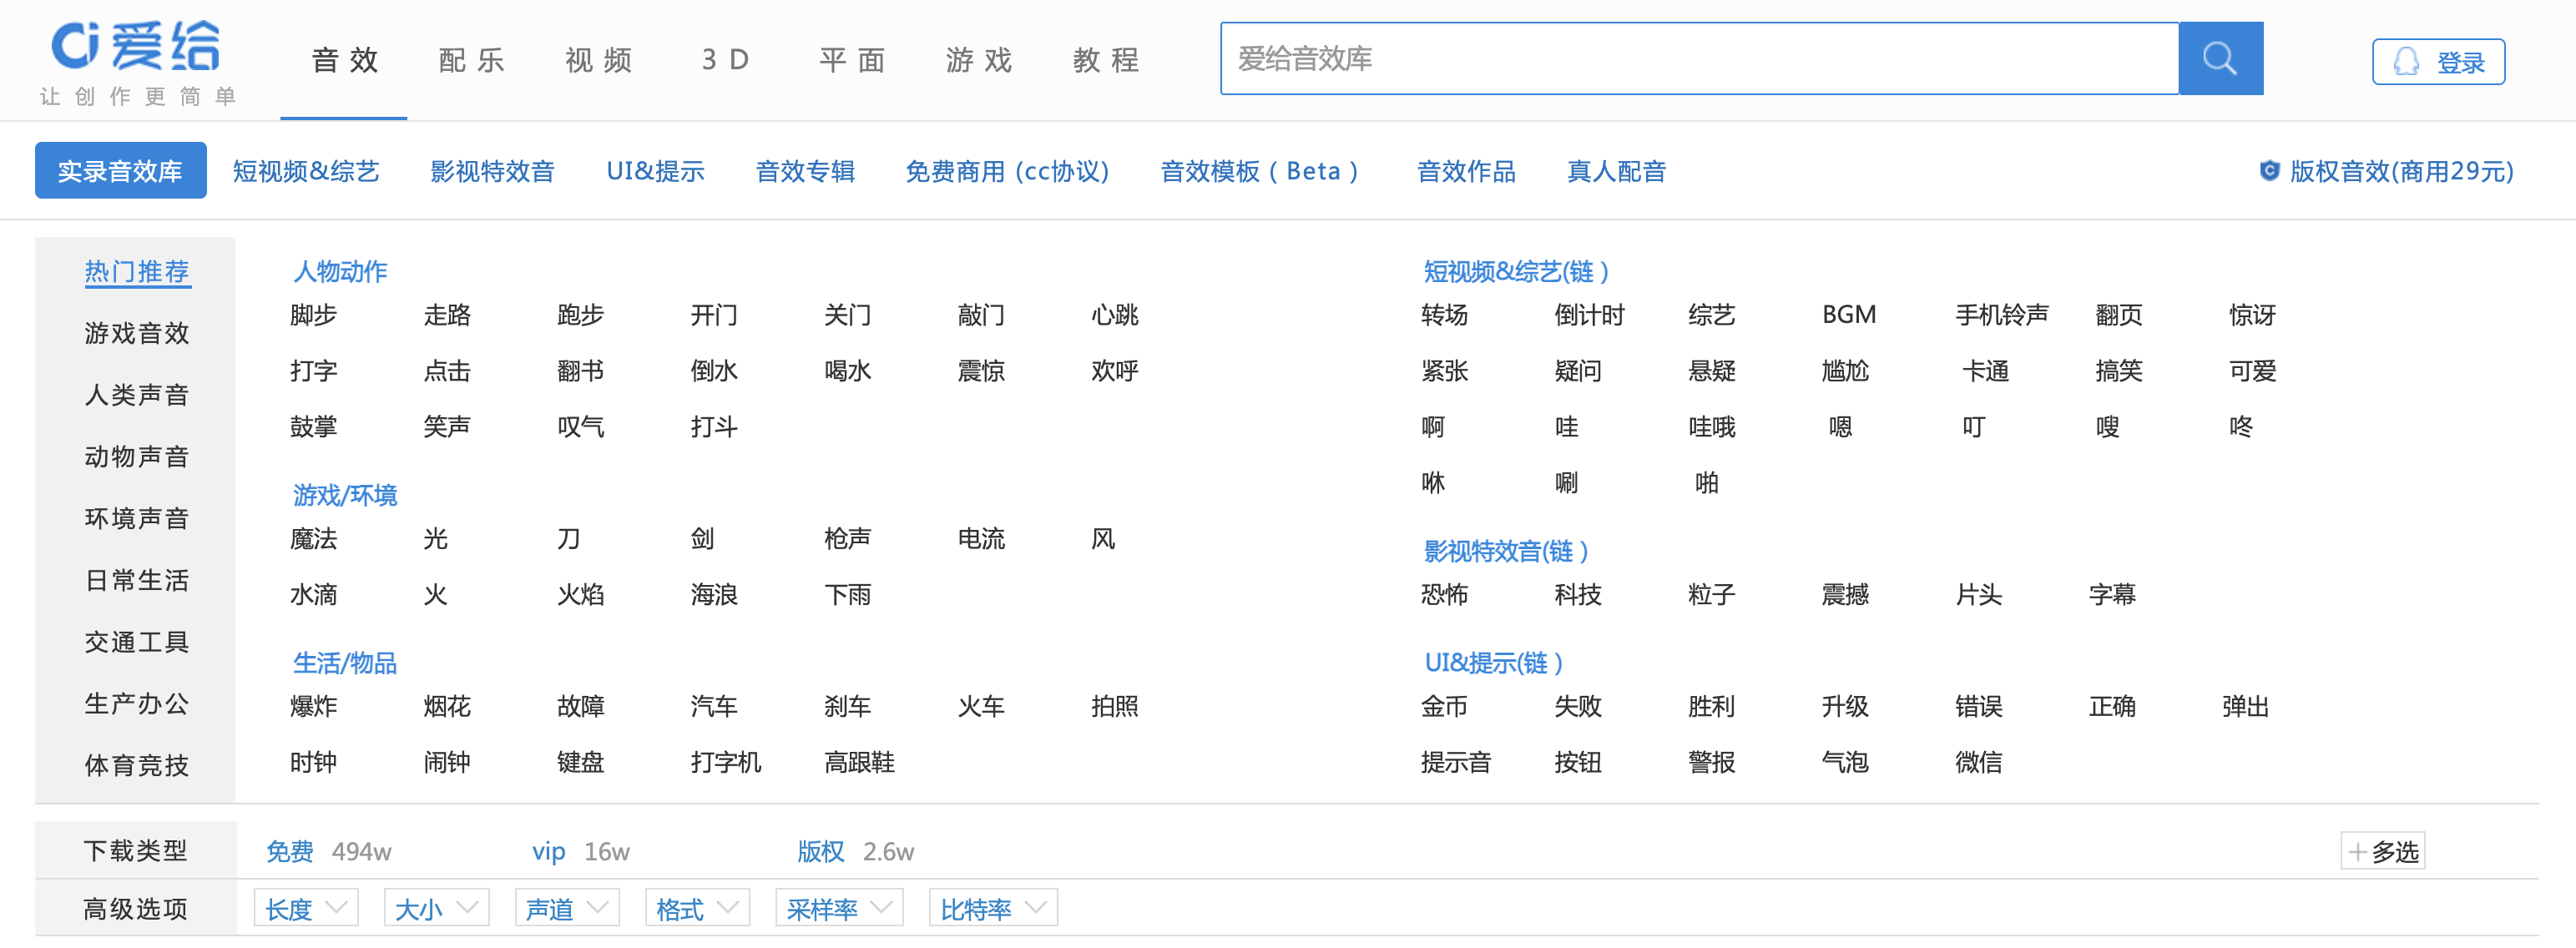Click the 微信 tag

[1979, 763]
